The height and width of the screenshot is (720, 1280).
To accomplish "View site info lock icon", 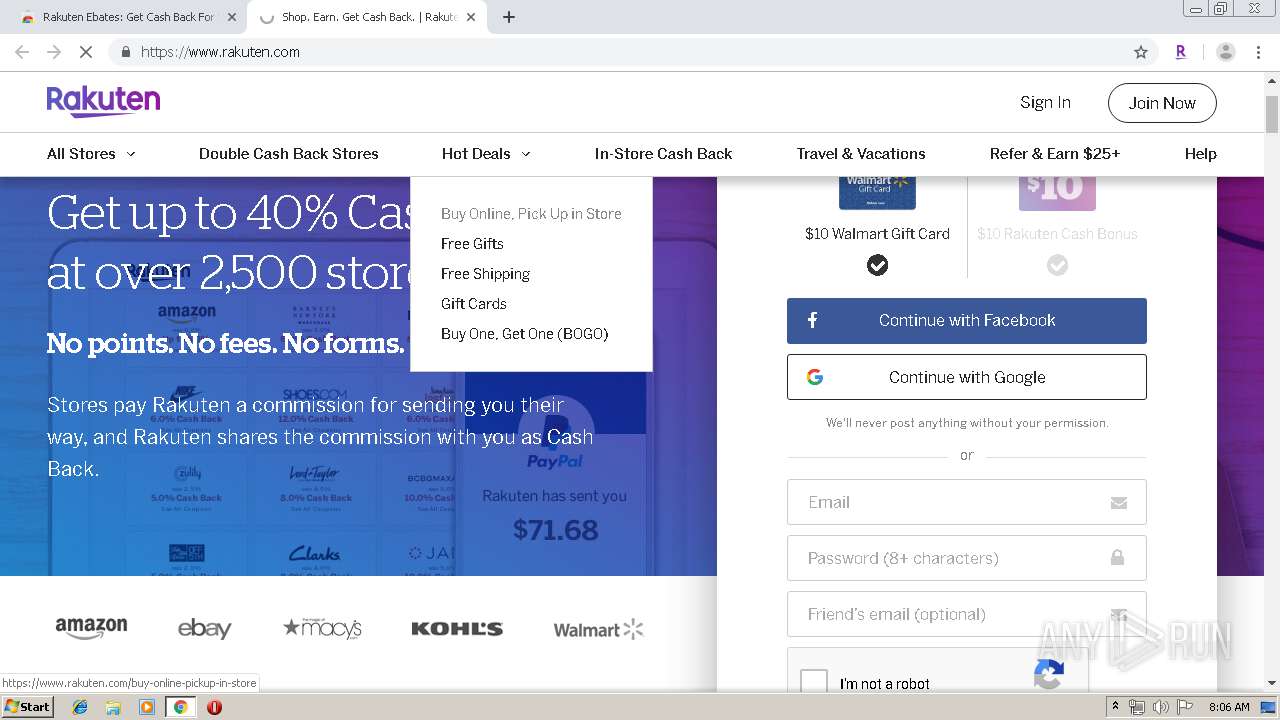I will point(125,52).
